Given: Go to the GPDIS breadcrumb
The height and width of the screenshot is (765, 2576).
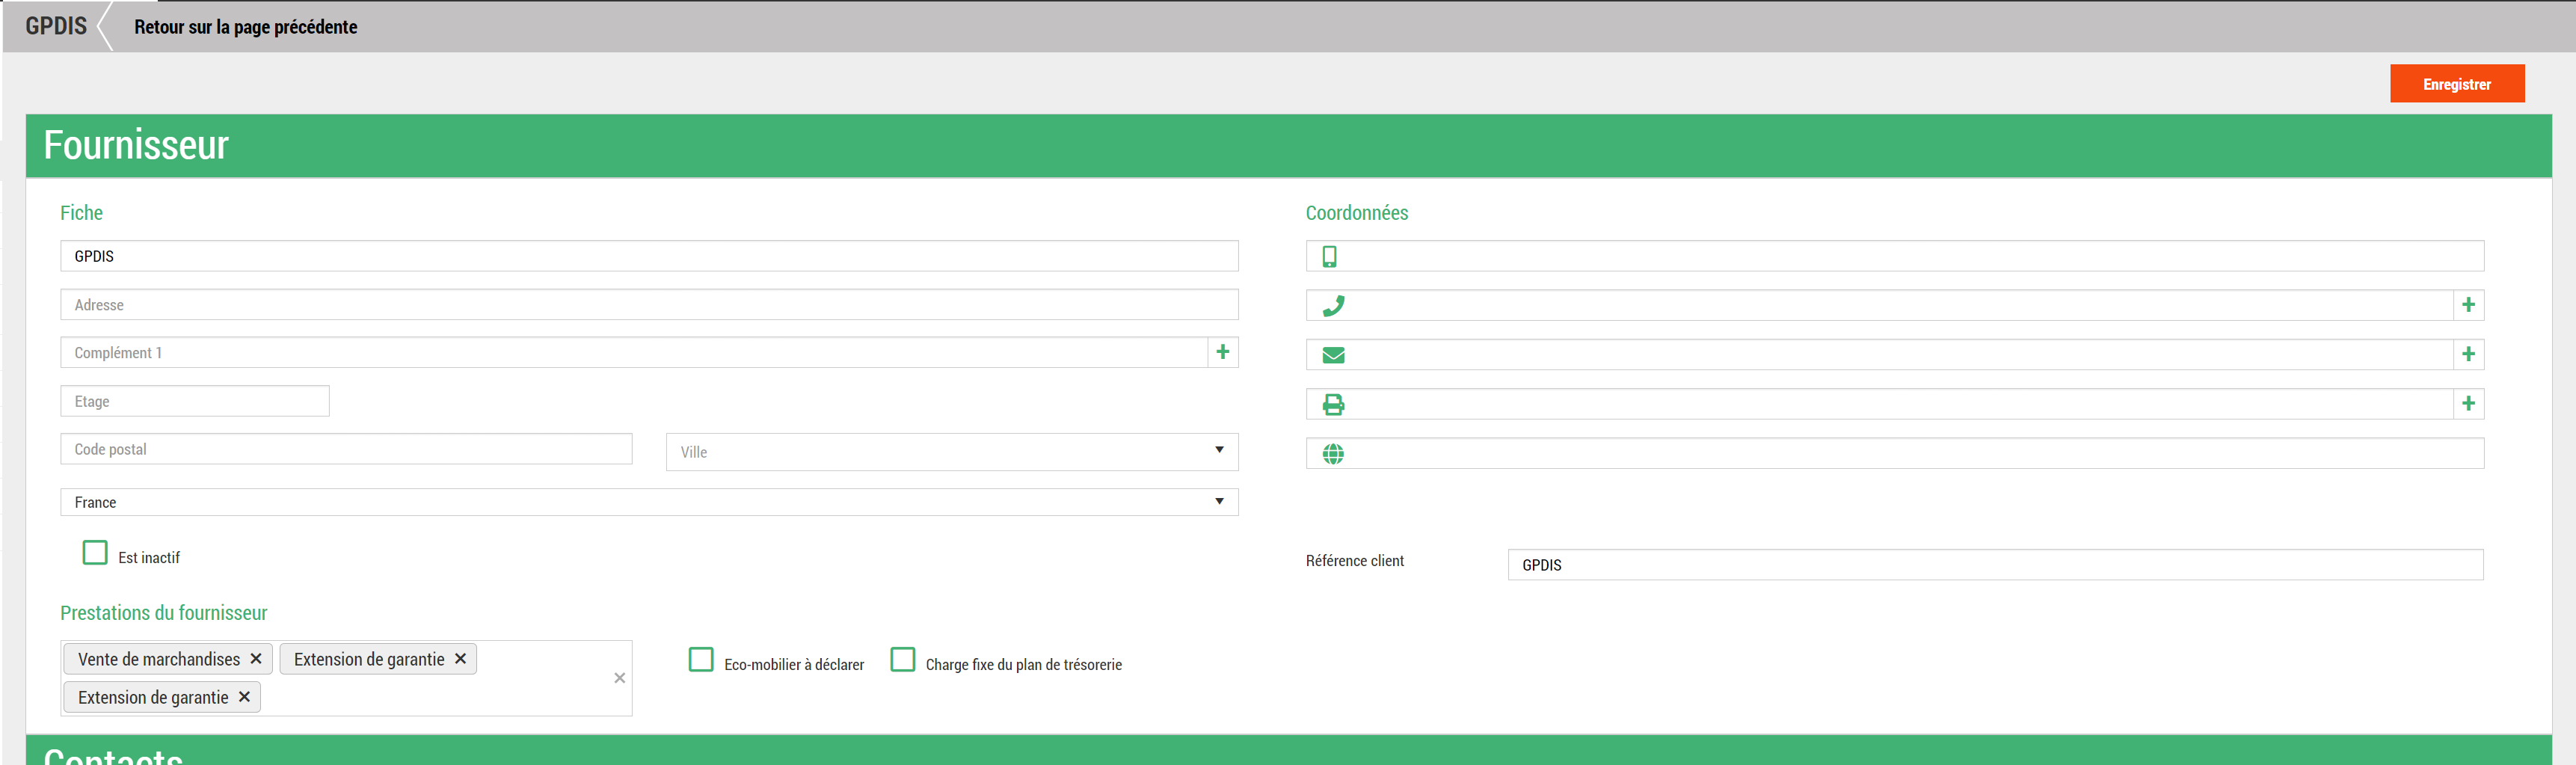Looking at the screenshot, I should tap(56, 26).
